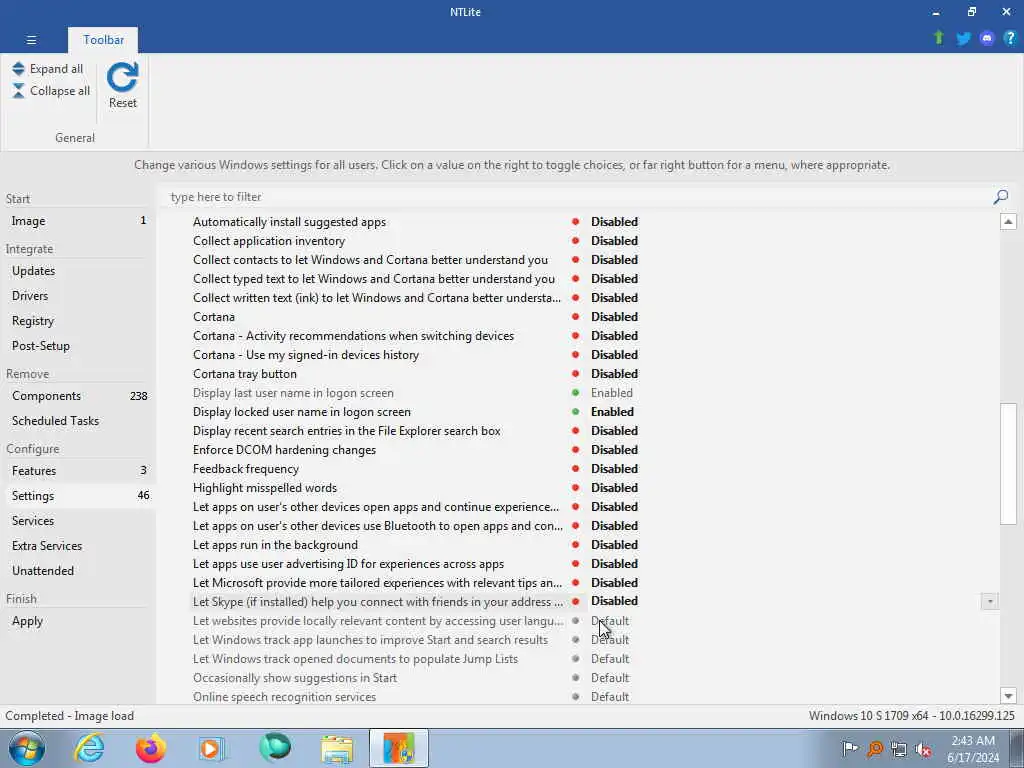1024x768 pixels.
Task: Open the Updates page in the sidebar
Action: point(78,270)
